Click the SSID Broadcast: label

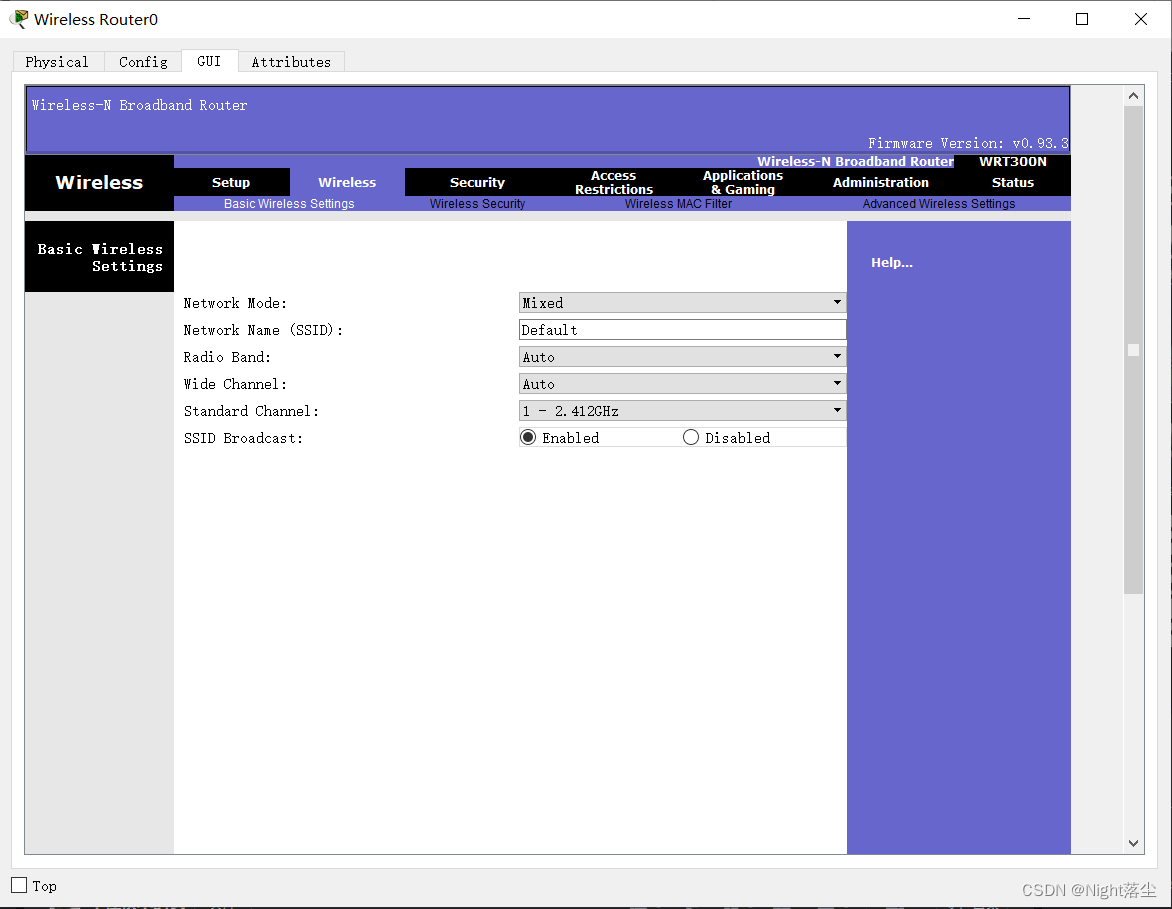[244, 438]
